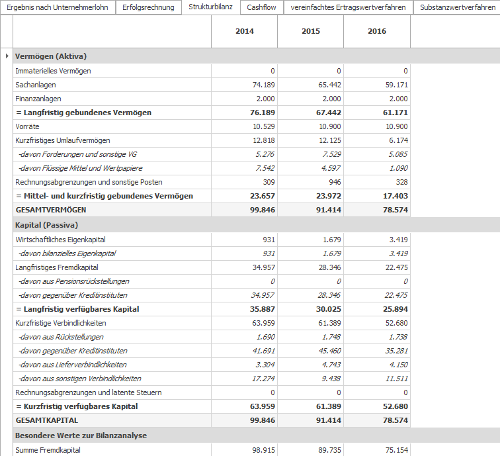The height and width of the screenshot is (456, 500).
Task: Select davon aus Rückstellungen row
Action: click(x=61, y=337)
